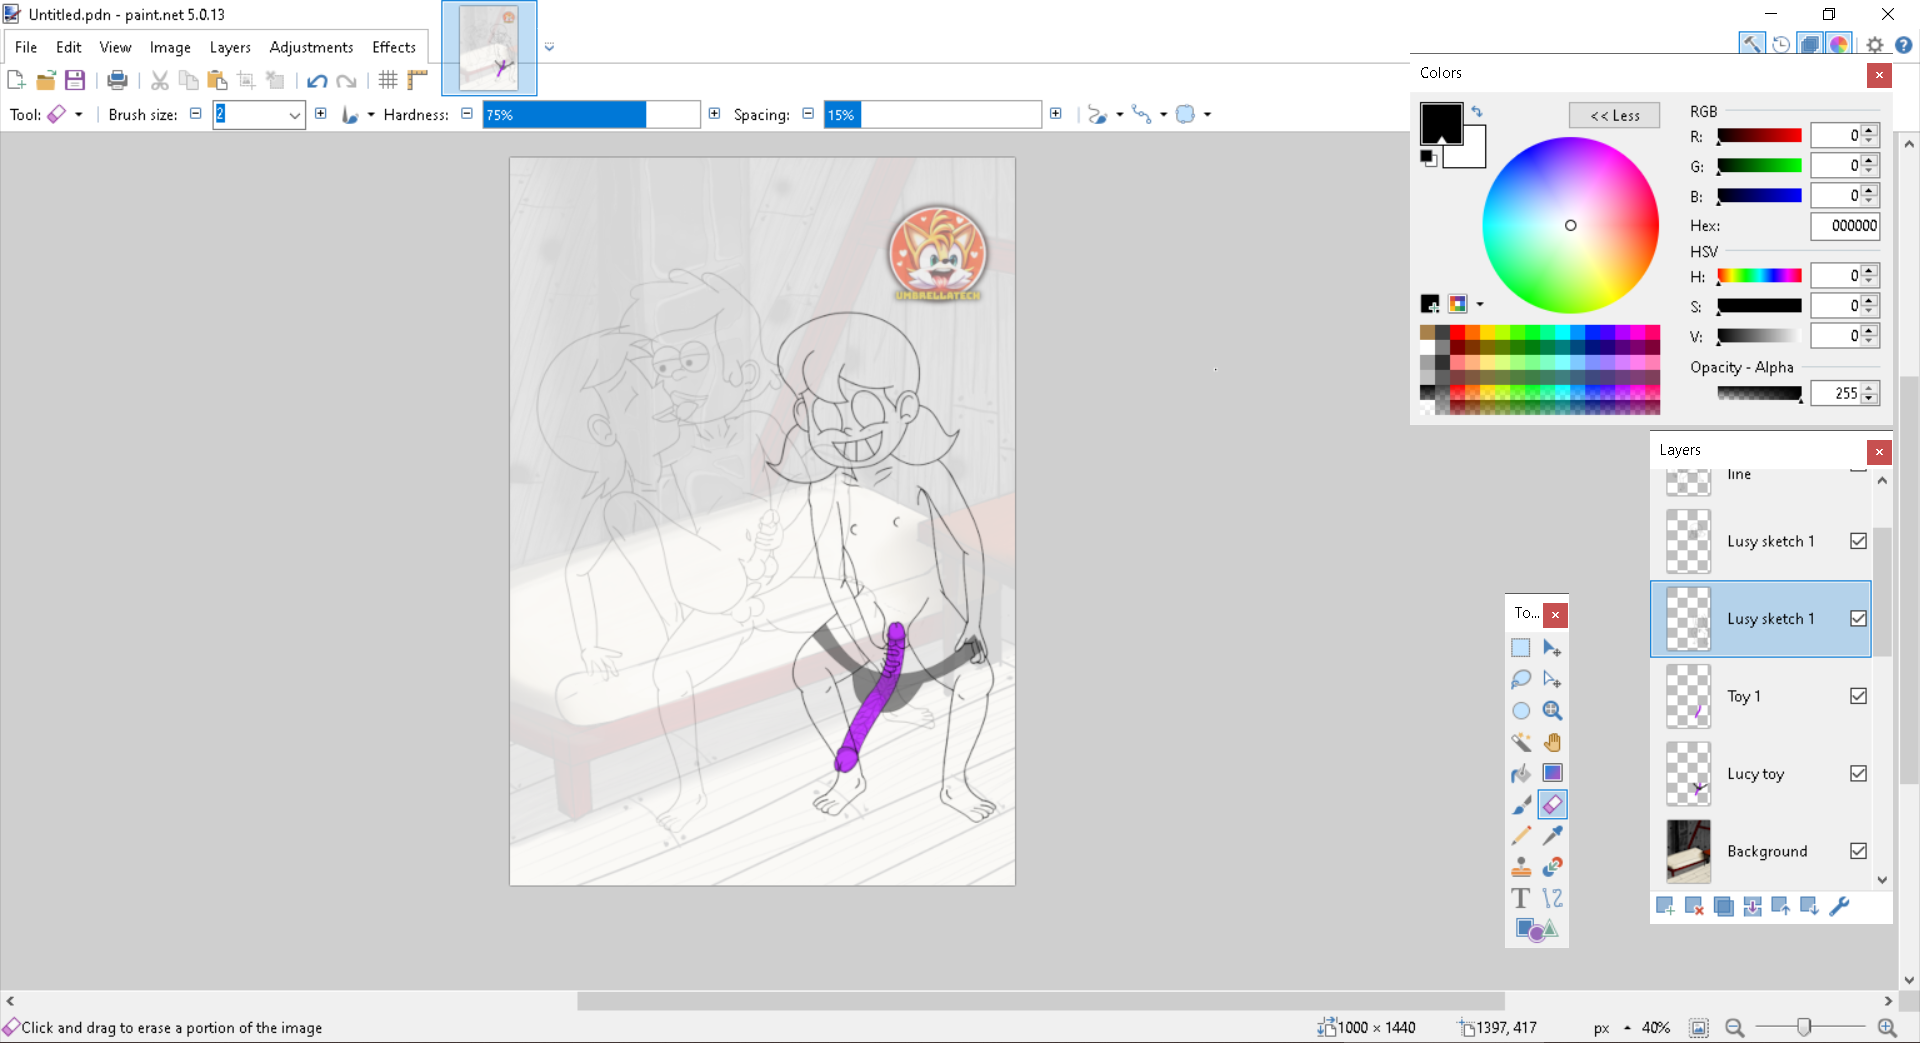Activate the Rectangle Select tool

[x=1521, y=648]
